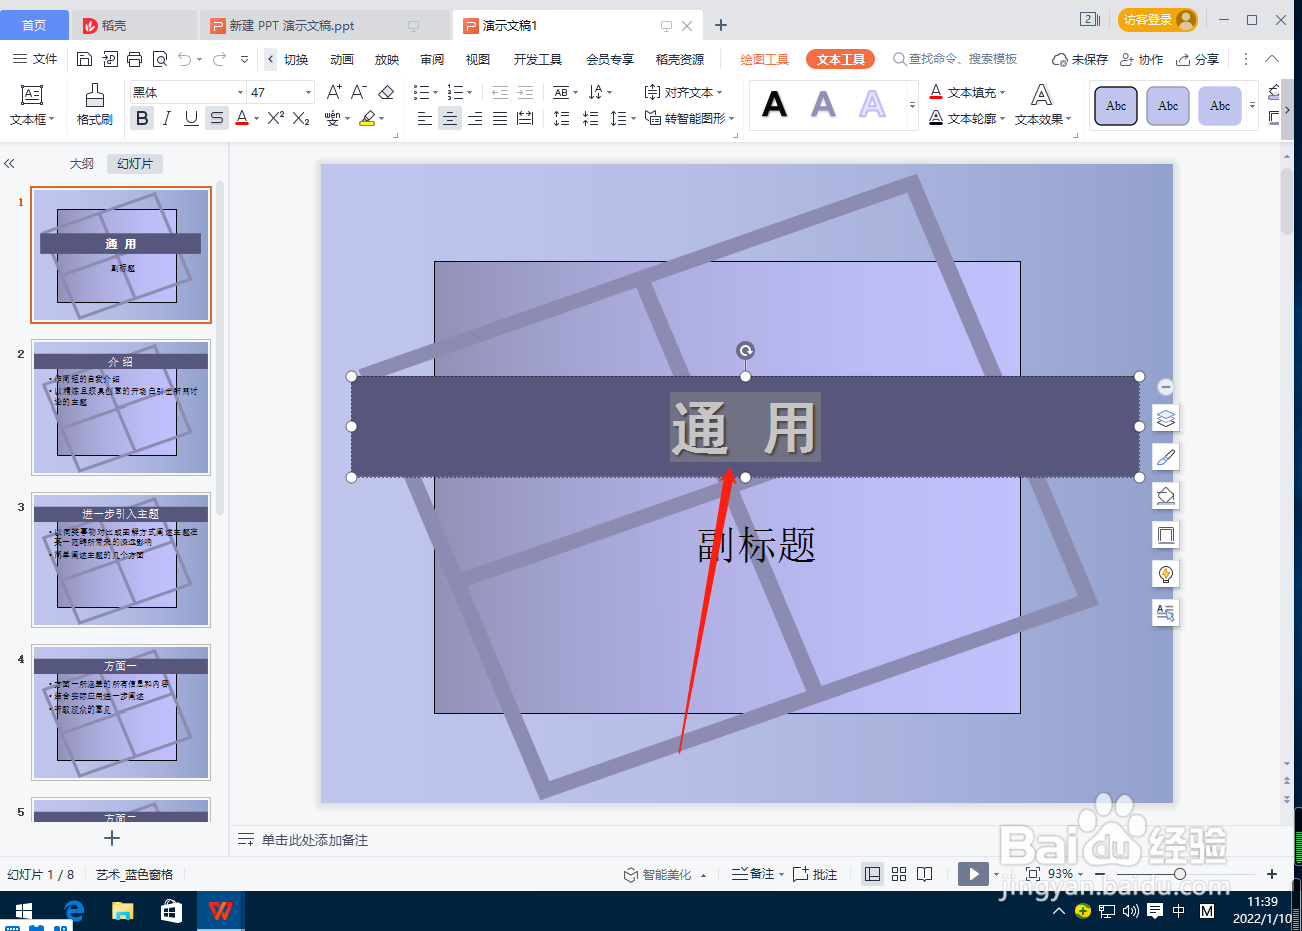
Task: Click the pen/style brush icon beside slide
Action: 1165,457
